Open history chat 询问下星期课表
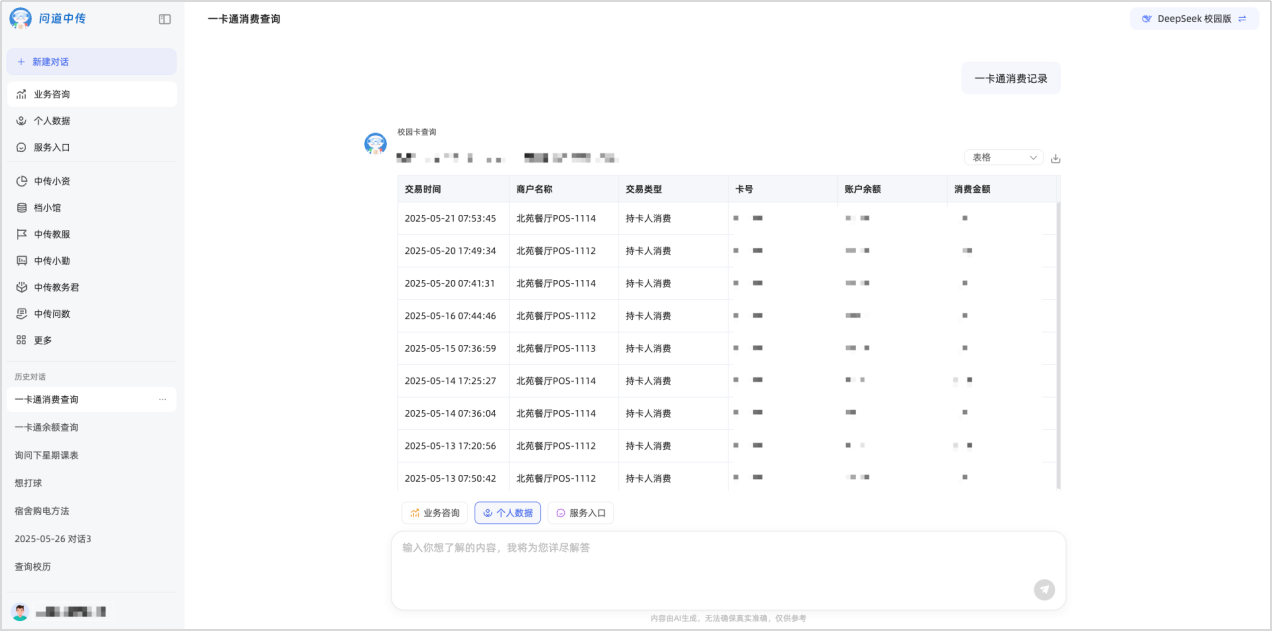Screen dimensions: 1272x632 [x=46, y=455]
